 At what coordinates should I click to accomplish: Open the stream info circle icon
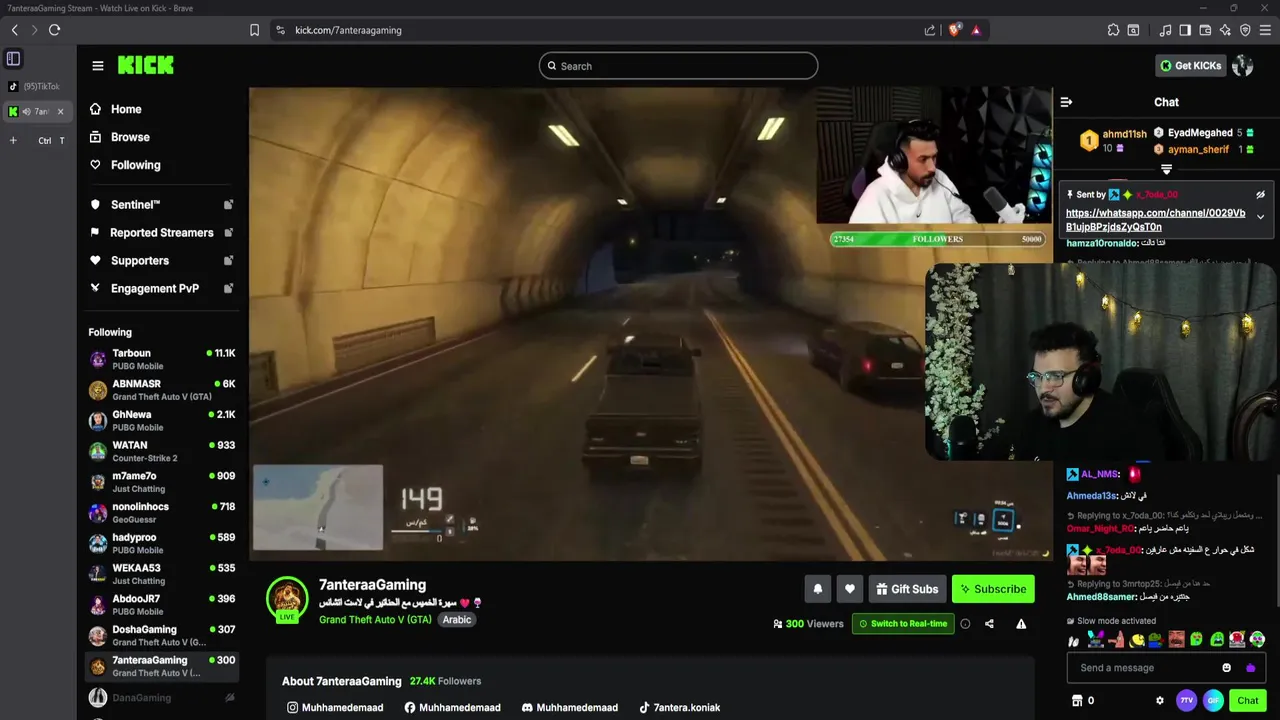[x=965, y=624]
